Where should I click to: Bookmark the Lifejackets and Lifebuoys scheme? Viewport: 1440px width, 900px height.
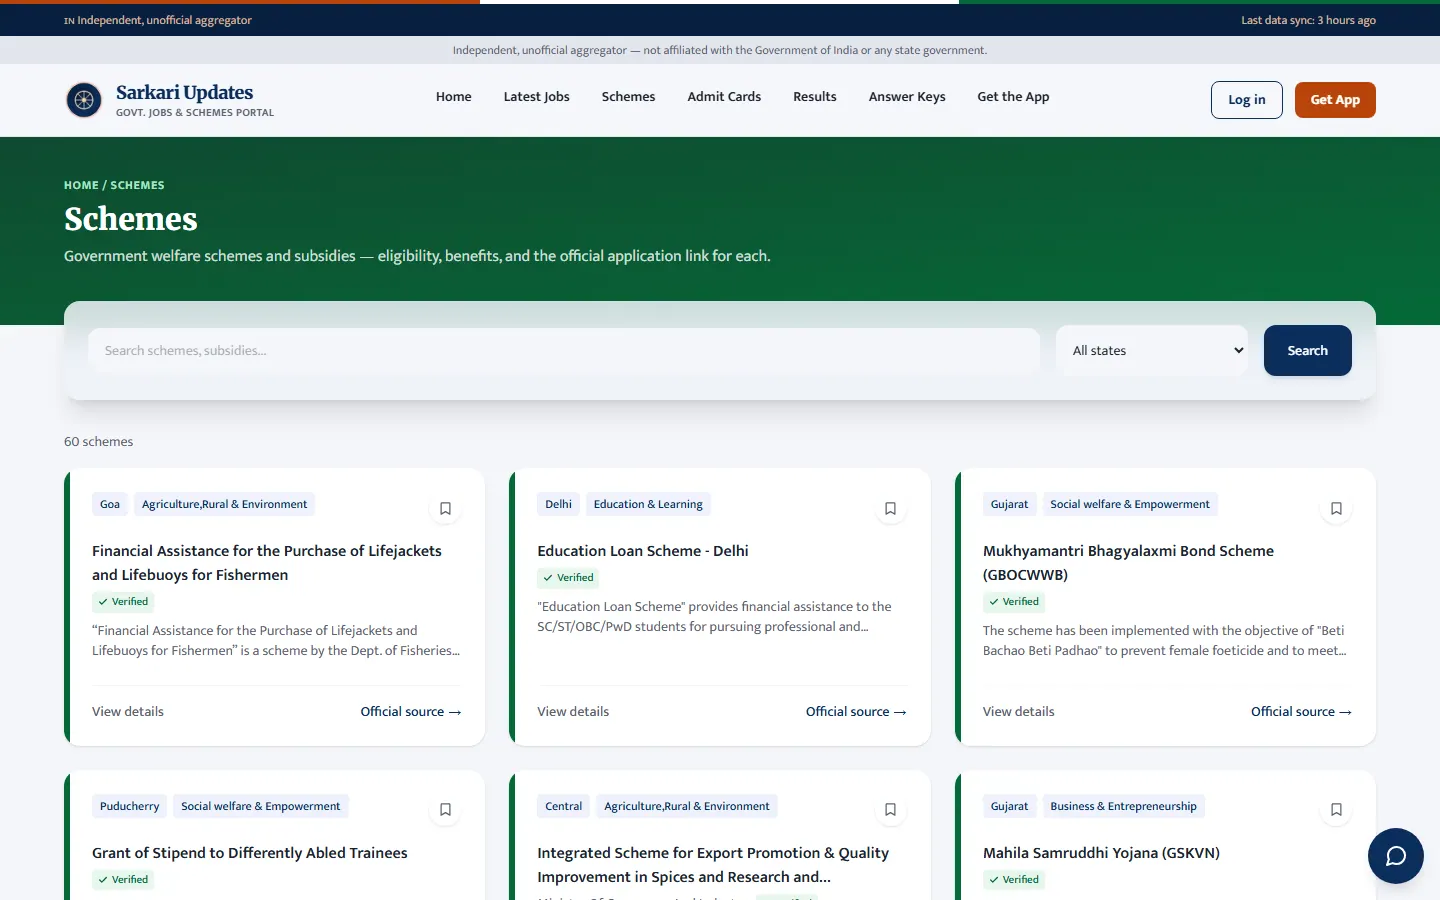(x=446, y=508)
